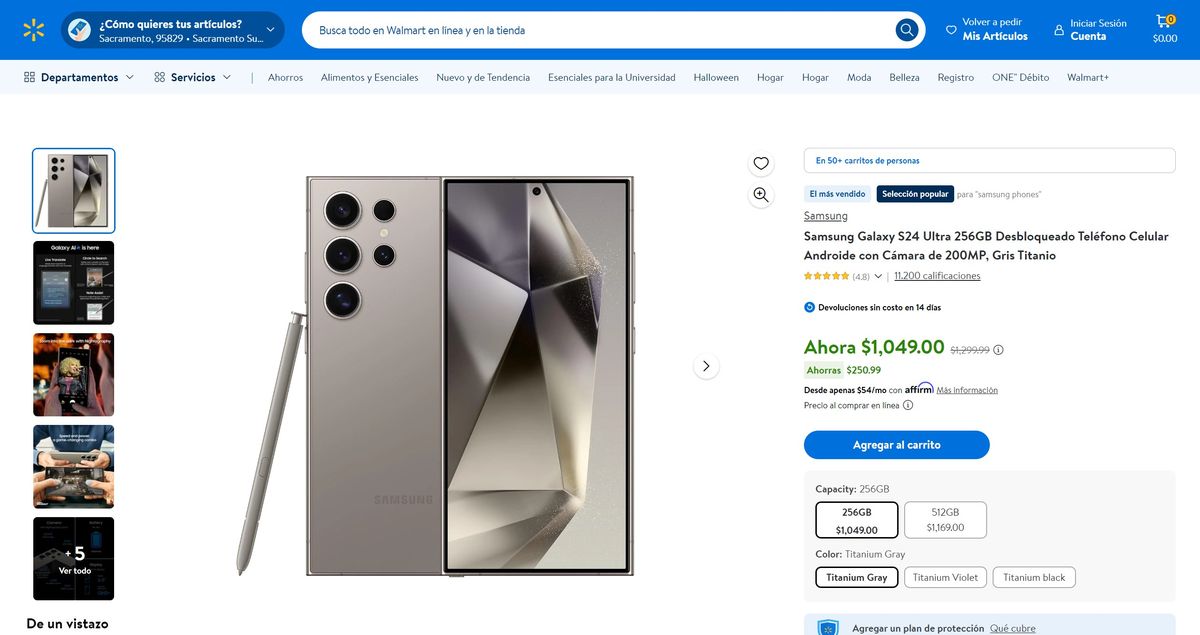Go to the Belleza section
Viewport: 1200px width, 635px height.
click(904, 77)
